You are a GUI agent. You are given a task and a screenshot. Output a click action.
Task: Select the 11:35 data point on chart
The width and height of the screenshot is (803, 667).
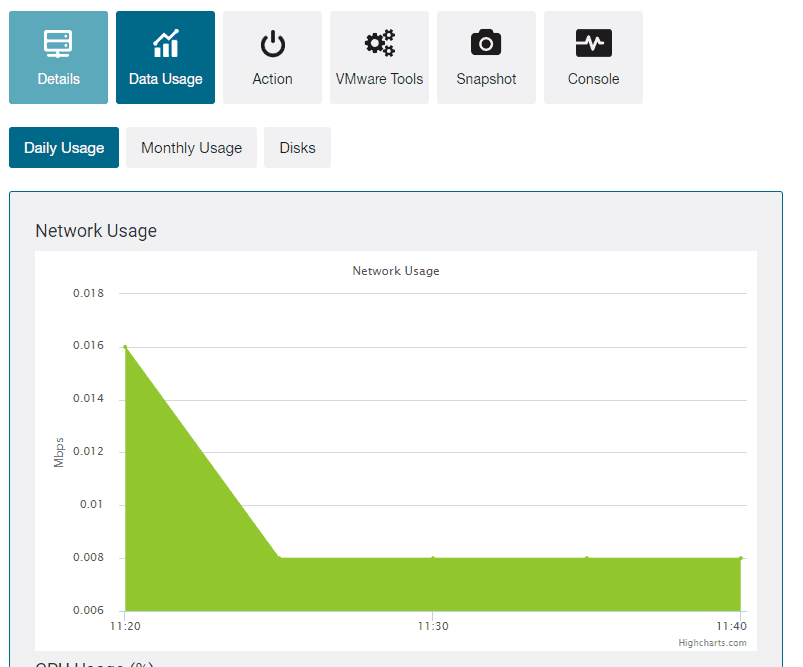point(587,558)
